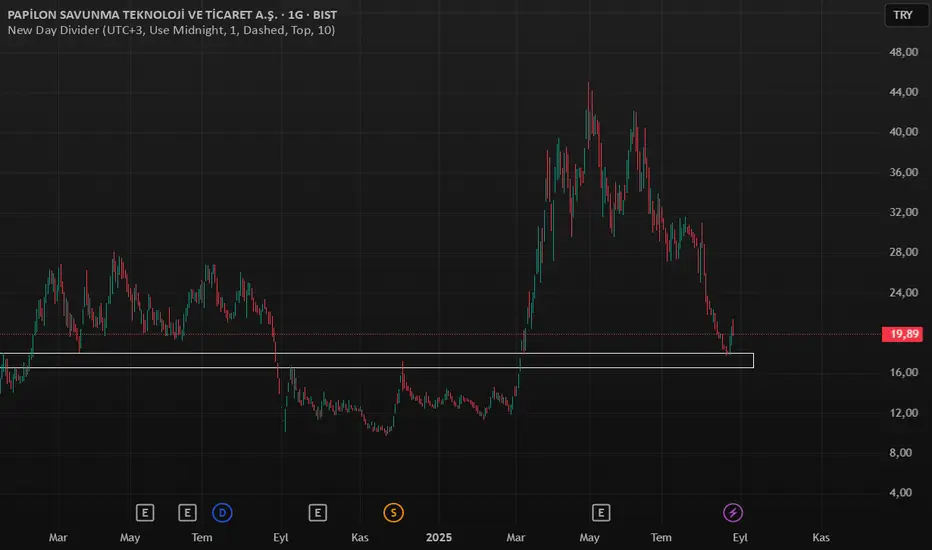Open the purple lightning event marker
This screenshot has width=932, height=550.
point(733,513)
